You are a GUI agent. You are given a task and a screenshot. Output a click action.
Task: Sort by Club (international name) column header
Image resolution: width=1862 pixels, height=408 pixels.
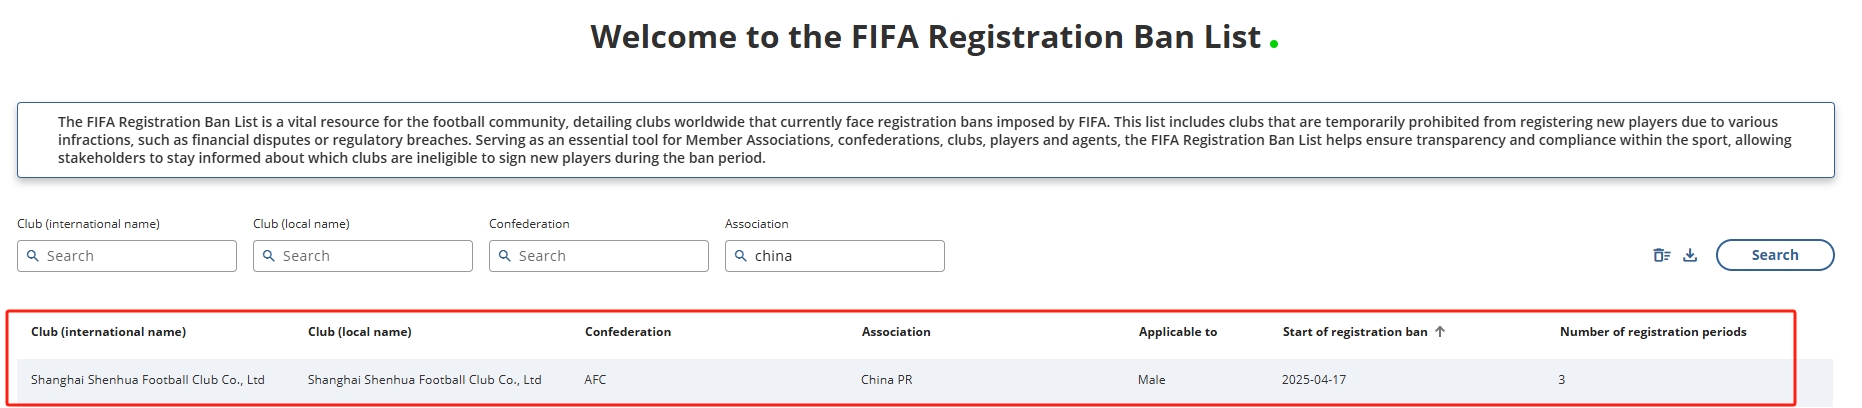click(108, 332)
